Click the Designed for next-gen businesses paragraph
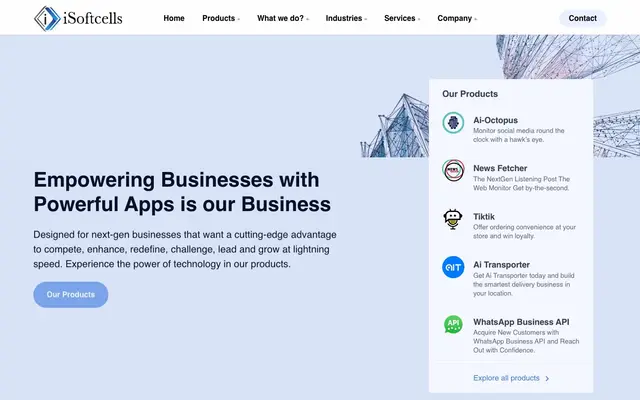Image resolution: width=640 pixels, height=400 pixels. click(x=185, y=249)
